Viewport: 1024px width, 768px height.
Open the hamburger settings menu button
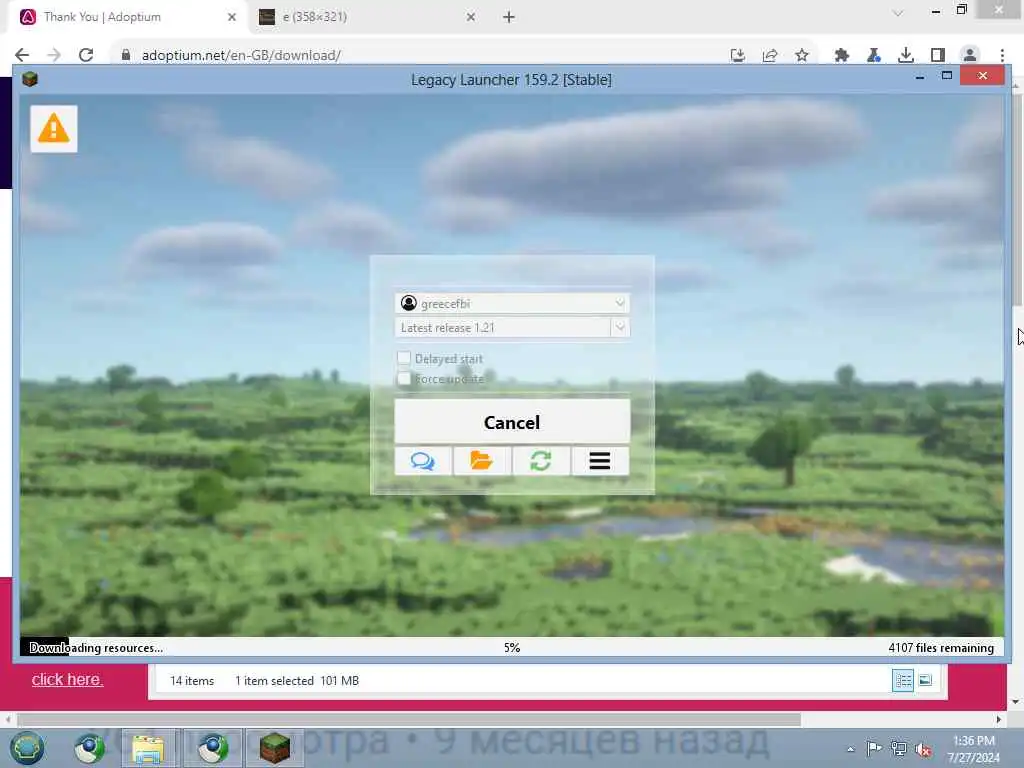tap(600, 461)
